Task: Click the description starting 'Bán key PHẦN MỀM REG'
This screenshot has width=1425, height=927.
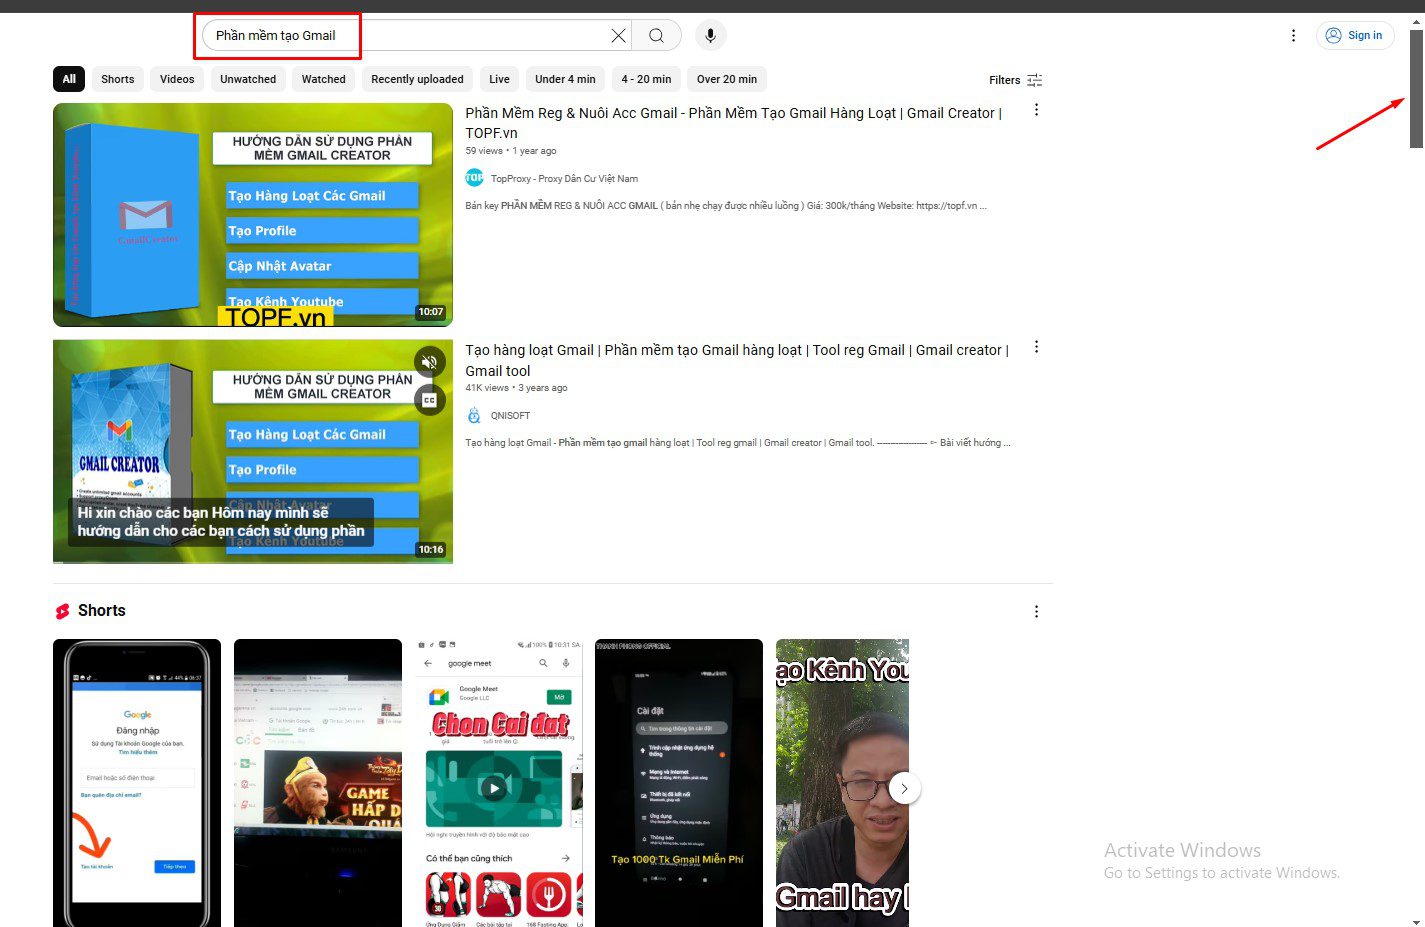Action: click(726, 206)
